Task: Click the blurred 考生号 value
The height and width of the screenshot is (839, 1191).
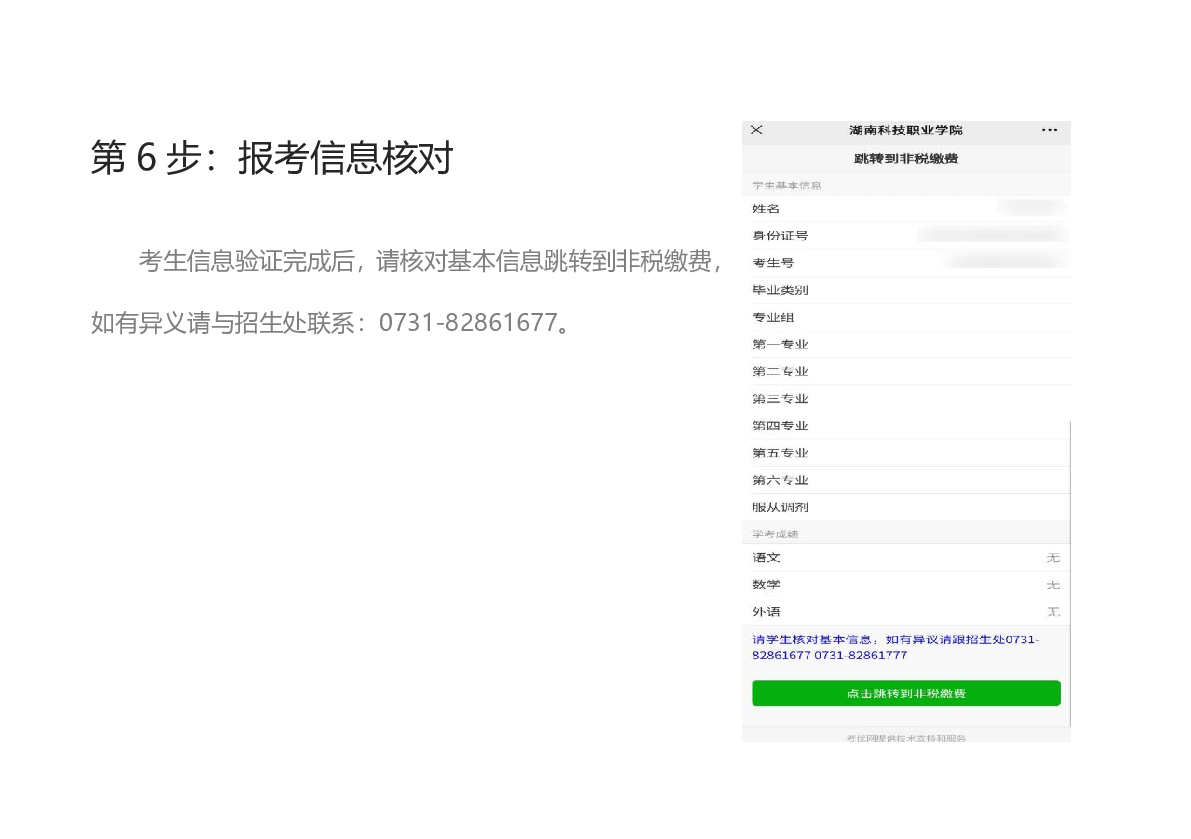Action: point(1003,262)
